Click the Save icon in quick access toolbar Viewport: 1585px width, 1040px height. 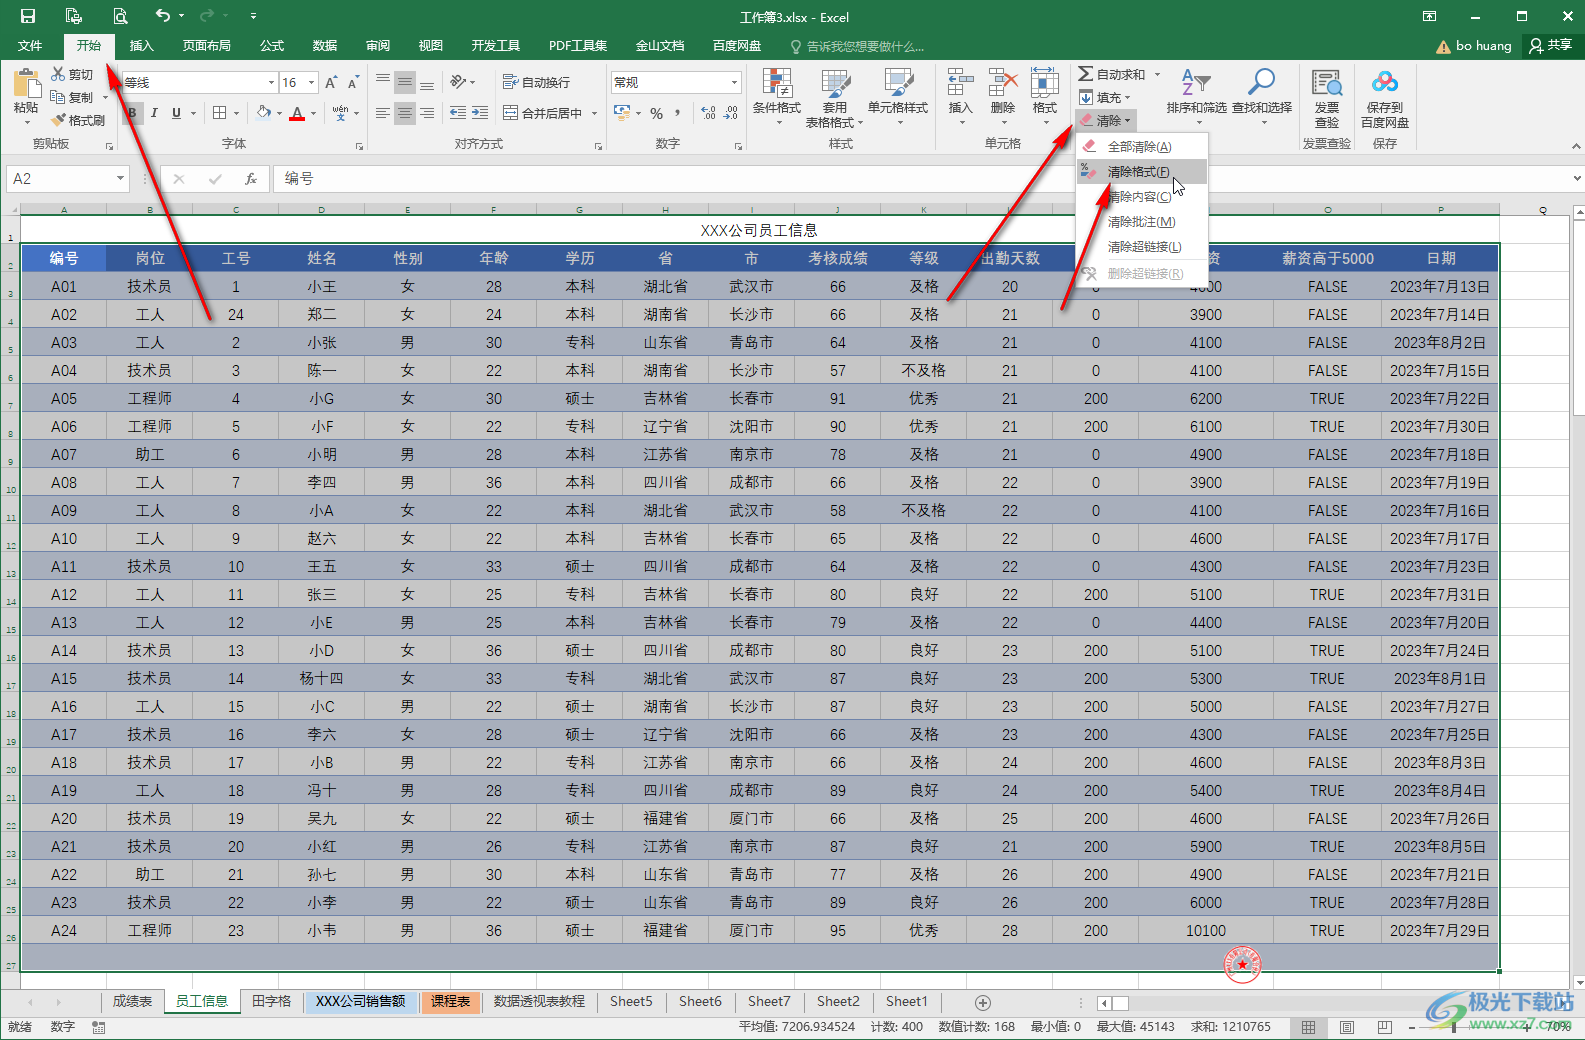click(x=28, y=16)
